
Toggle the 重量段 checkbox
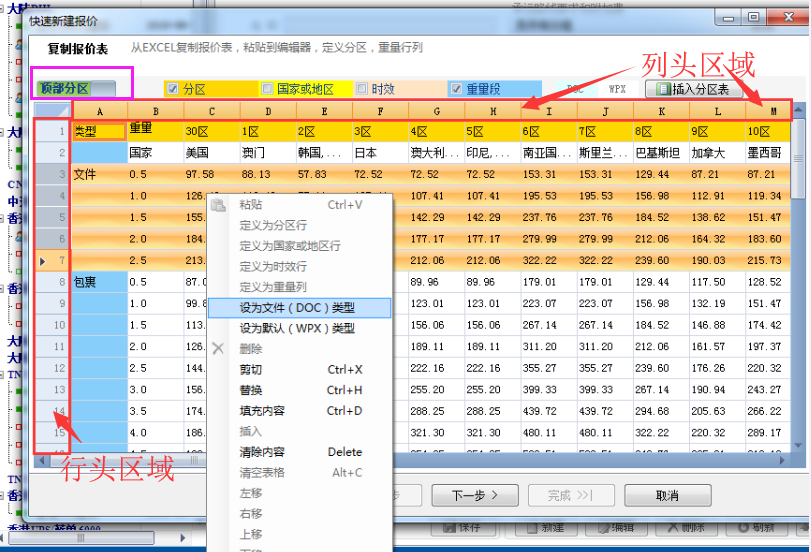(x=457, y=89)
